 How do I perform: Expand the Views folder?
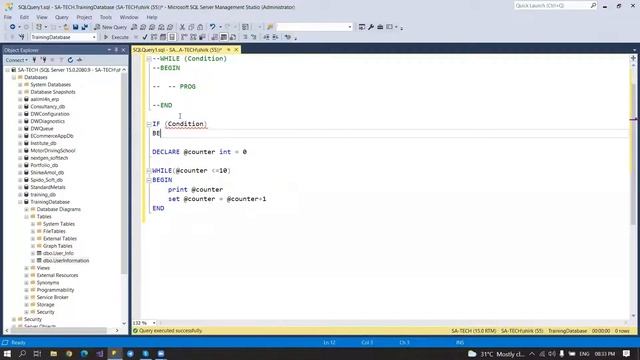click(27, 268)
